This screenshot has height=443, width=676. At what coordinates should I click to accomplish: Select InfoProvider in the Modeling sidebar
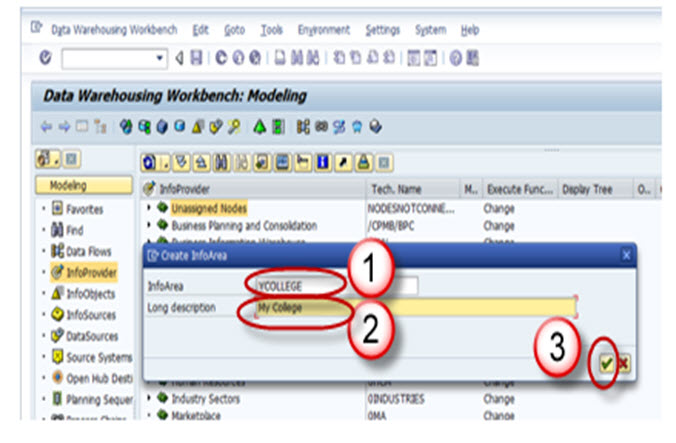(x=90, y=272)
